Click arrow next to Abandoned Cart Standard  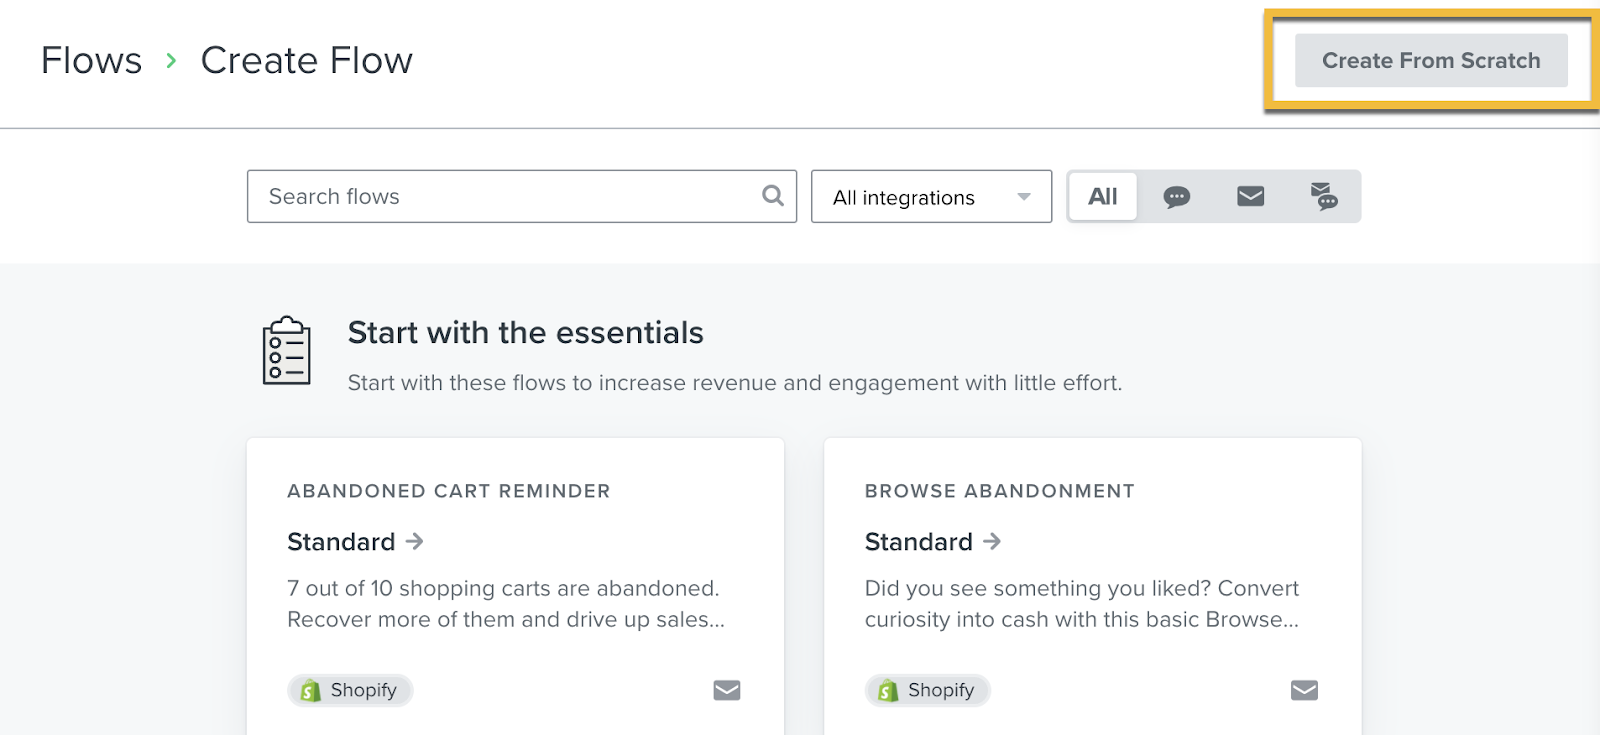415,542
